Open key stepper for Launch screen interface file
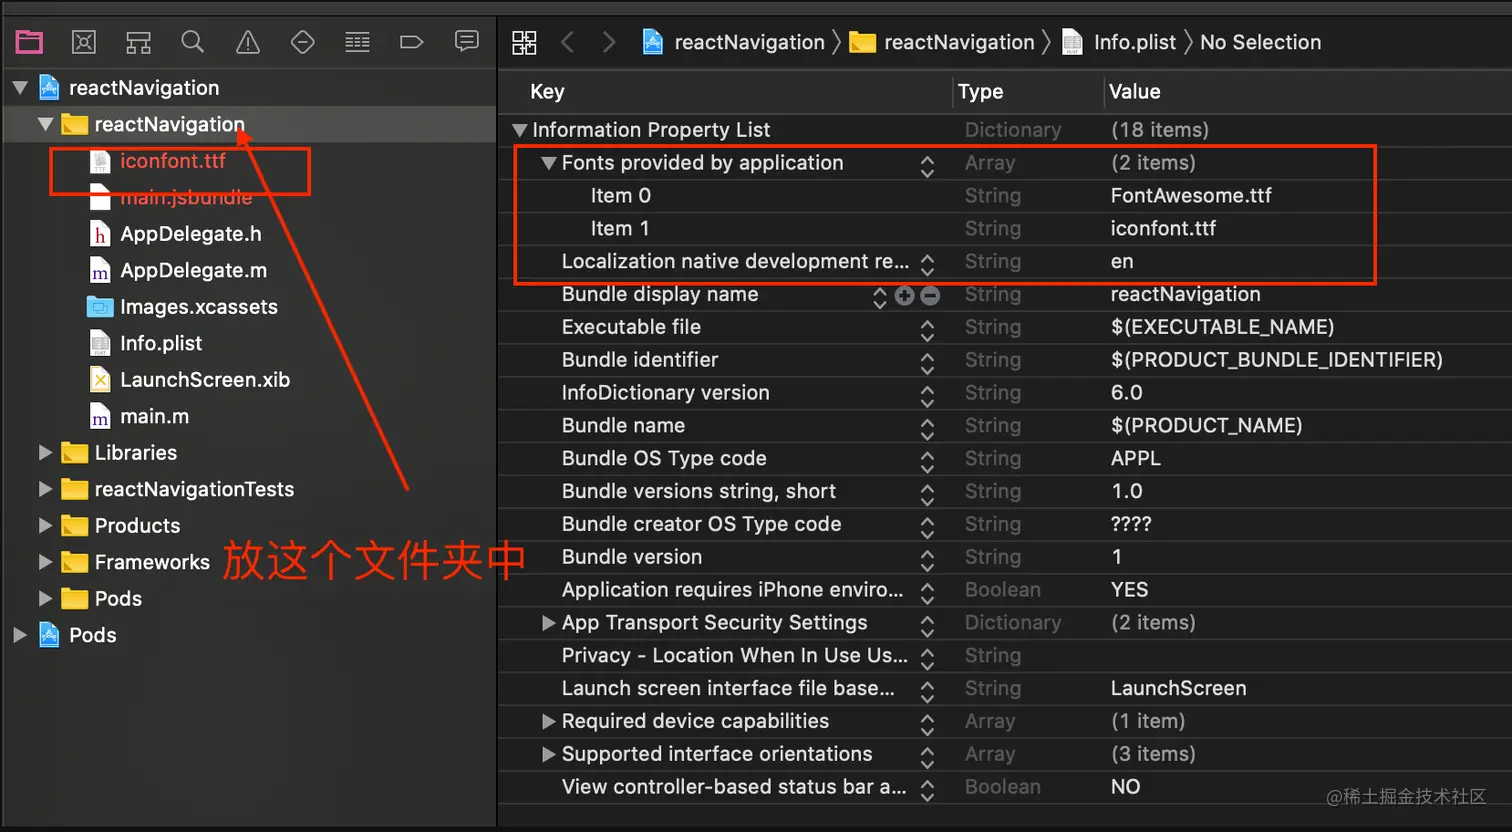Image resolution: width=1512 pixels, height=832 pixels. (x=927, y=691)
